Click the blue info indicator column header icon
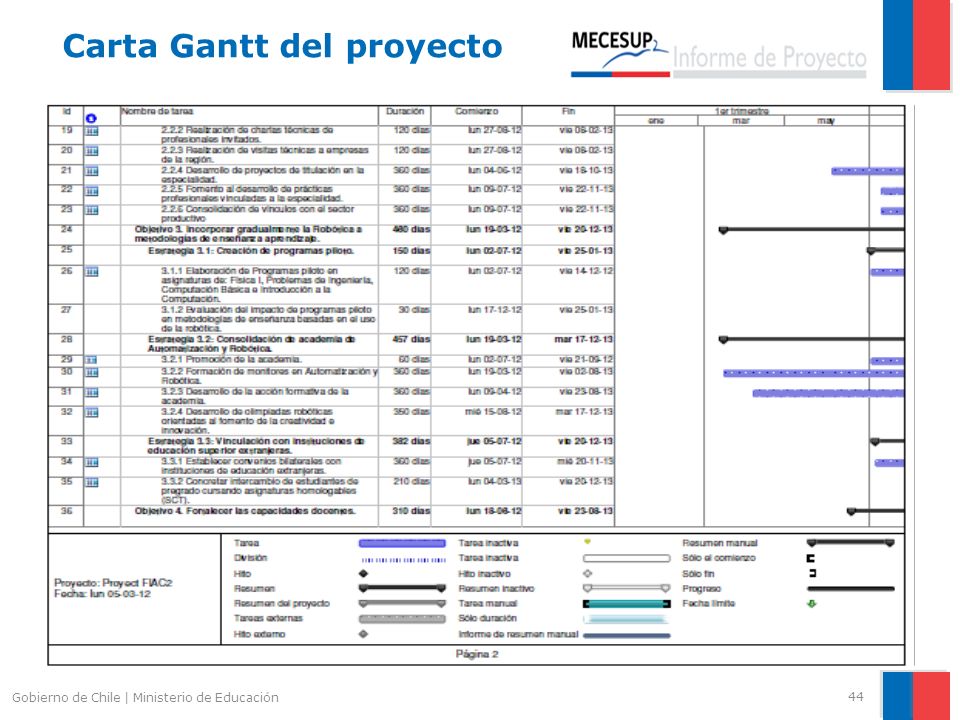960x720 pixels. [x=91, y=118]
